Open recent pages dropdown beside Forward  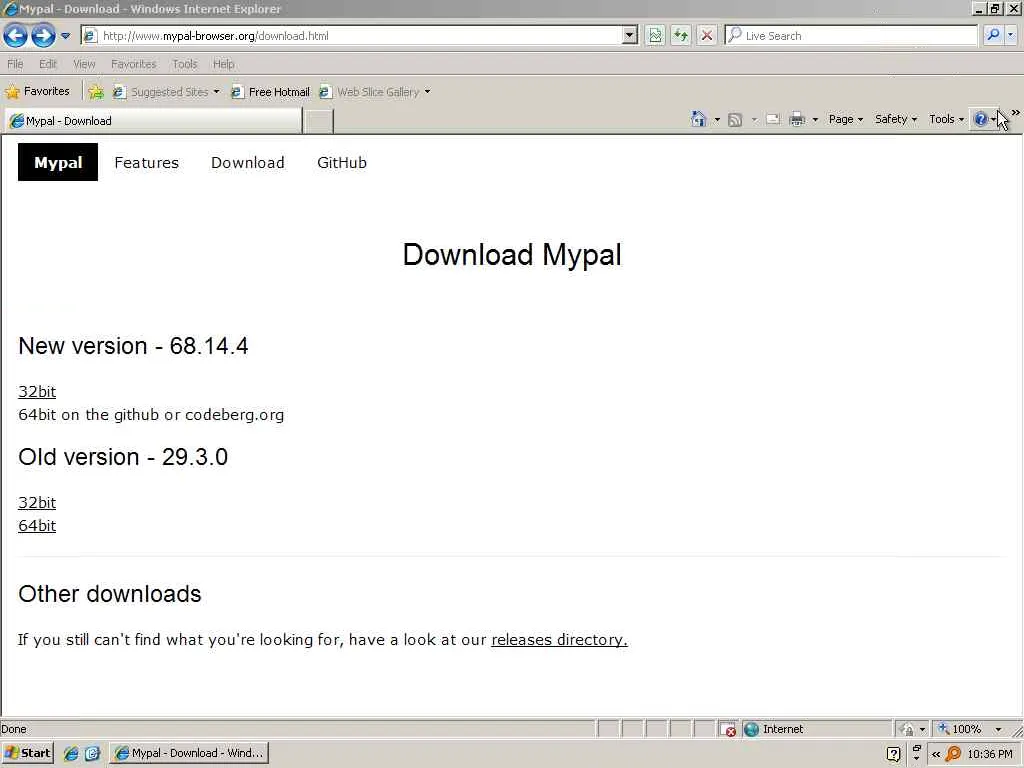(65, 36)
